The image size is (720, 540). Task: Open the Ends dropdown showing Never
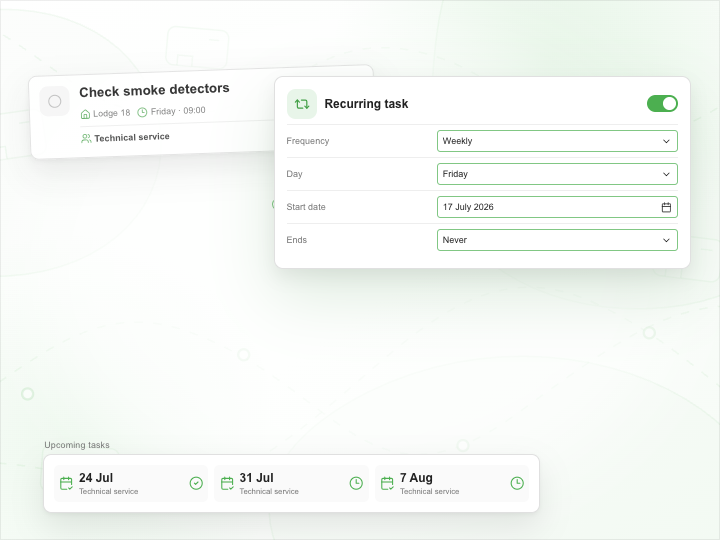click(x=557, y=240)
